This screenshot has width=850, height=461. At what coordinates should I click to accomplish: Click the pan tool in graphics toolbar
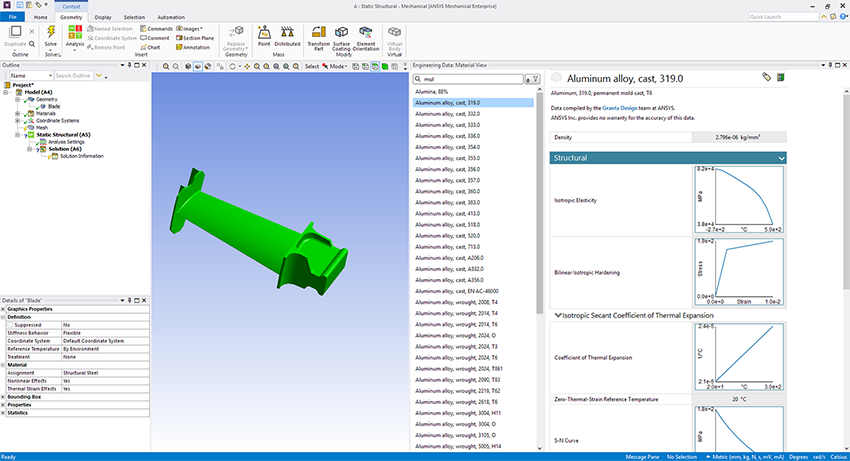point(247,66)
